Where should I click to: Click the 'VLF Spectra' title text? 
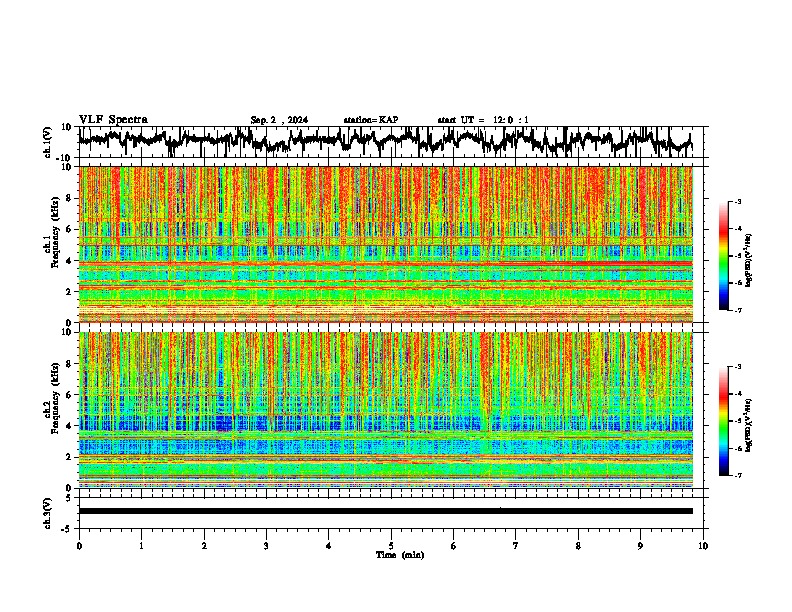(113, 120)
